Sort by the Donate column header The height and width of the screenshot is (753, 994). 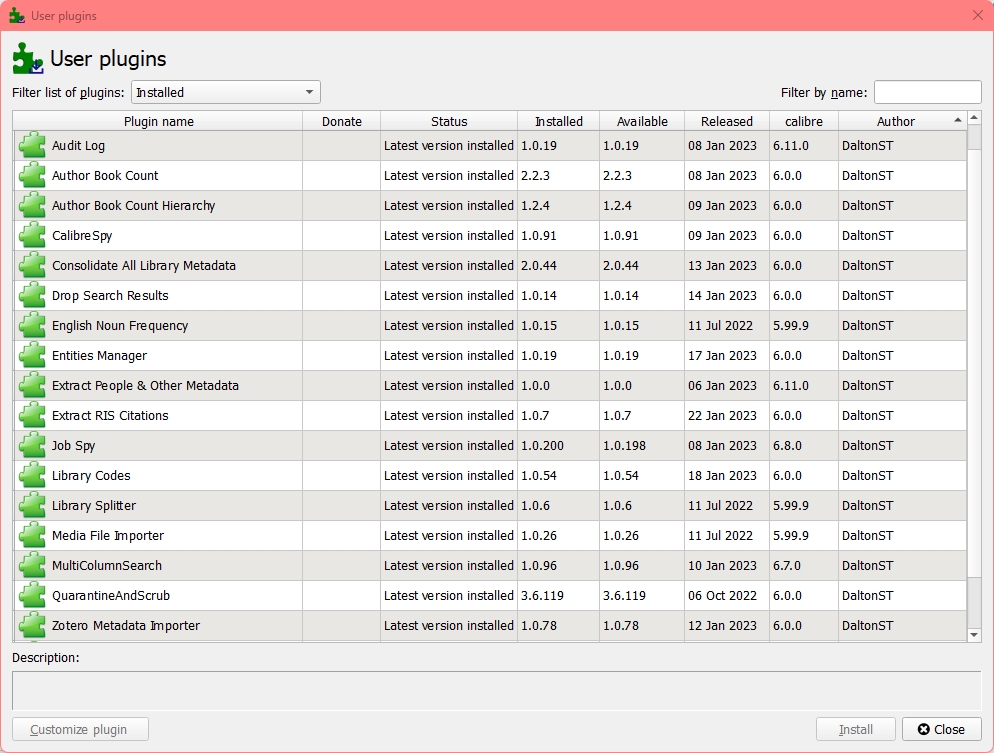342,121
